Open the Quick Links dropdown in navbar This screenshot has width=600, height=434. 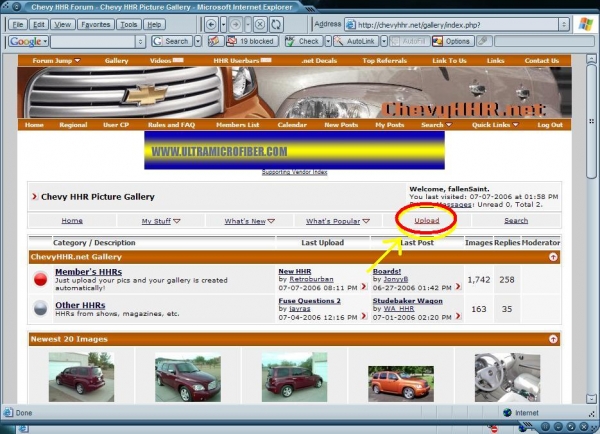tap(495, 125)
